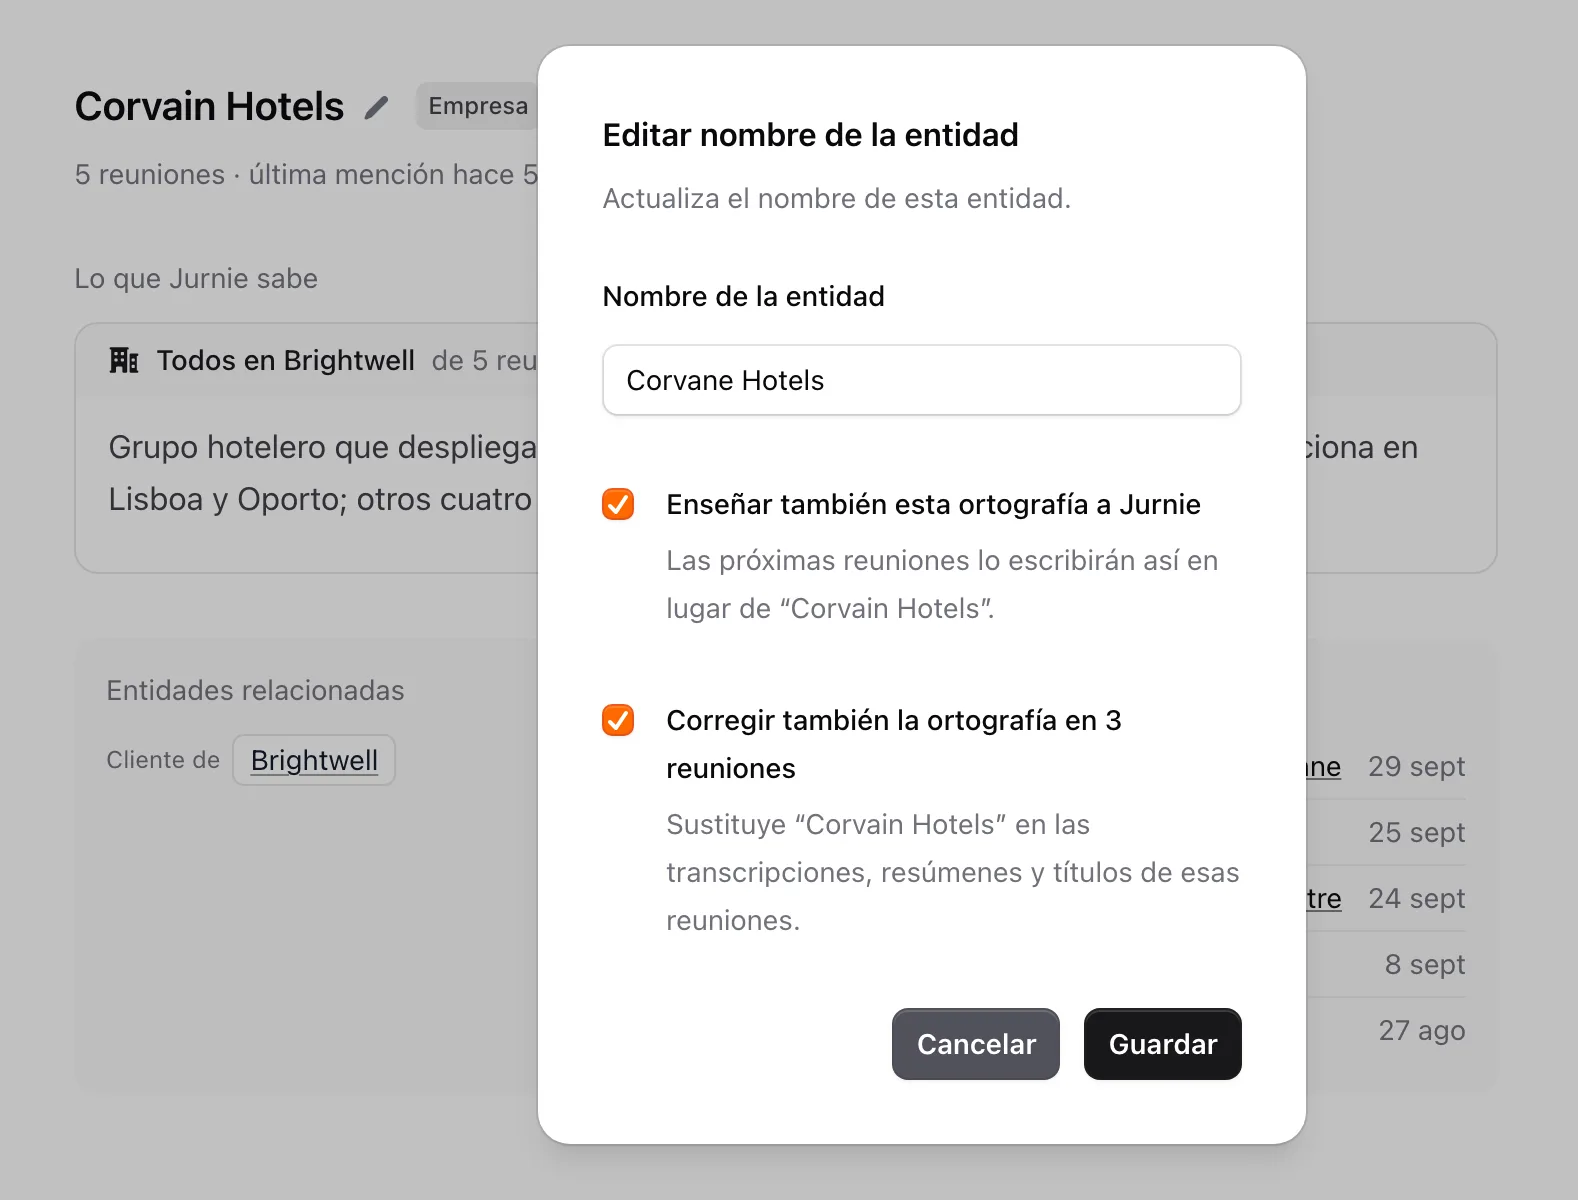Uncheck Corregir también la ortografía en 3 reuniones
The image size is (1578, 1200).
click(x=618, y=720)
